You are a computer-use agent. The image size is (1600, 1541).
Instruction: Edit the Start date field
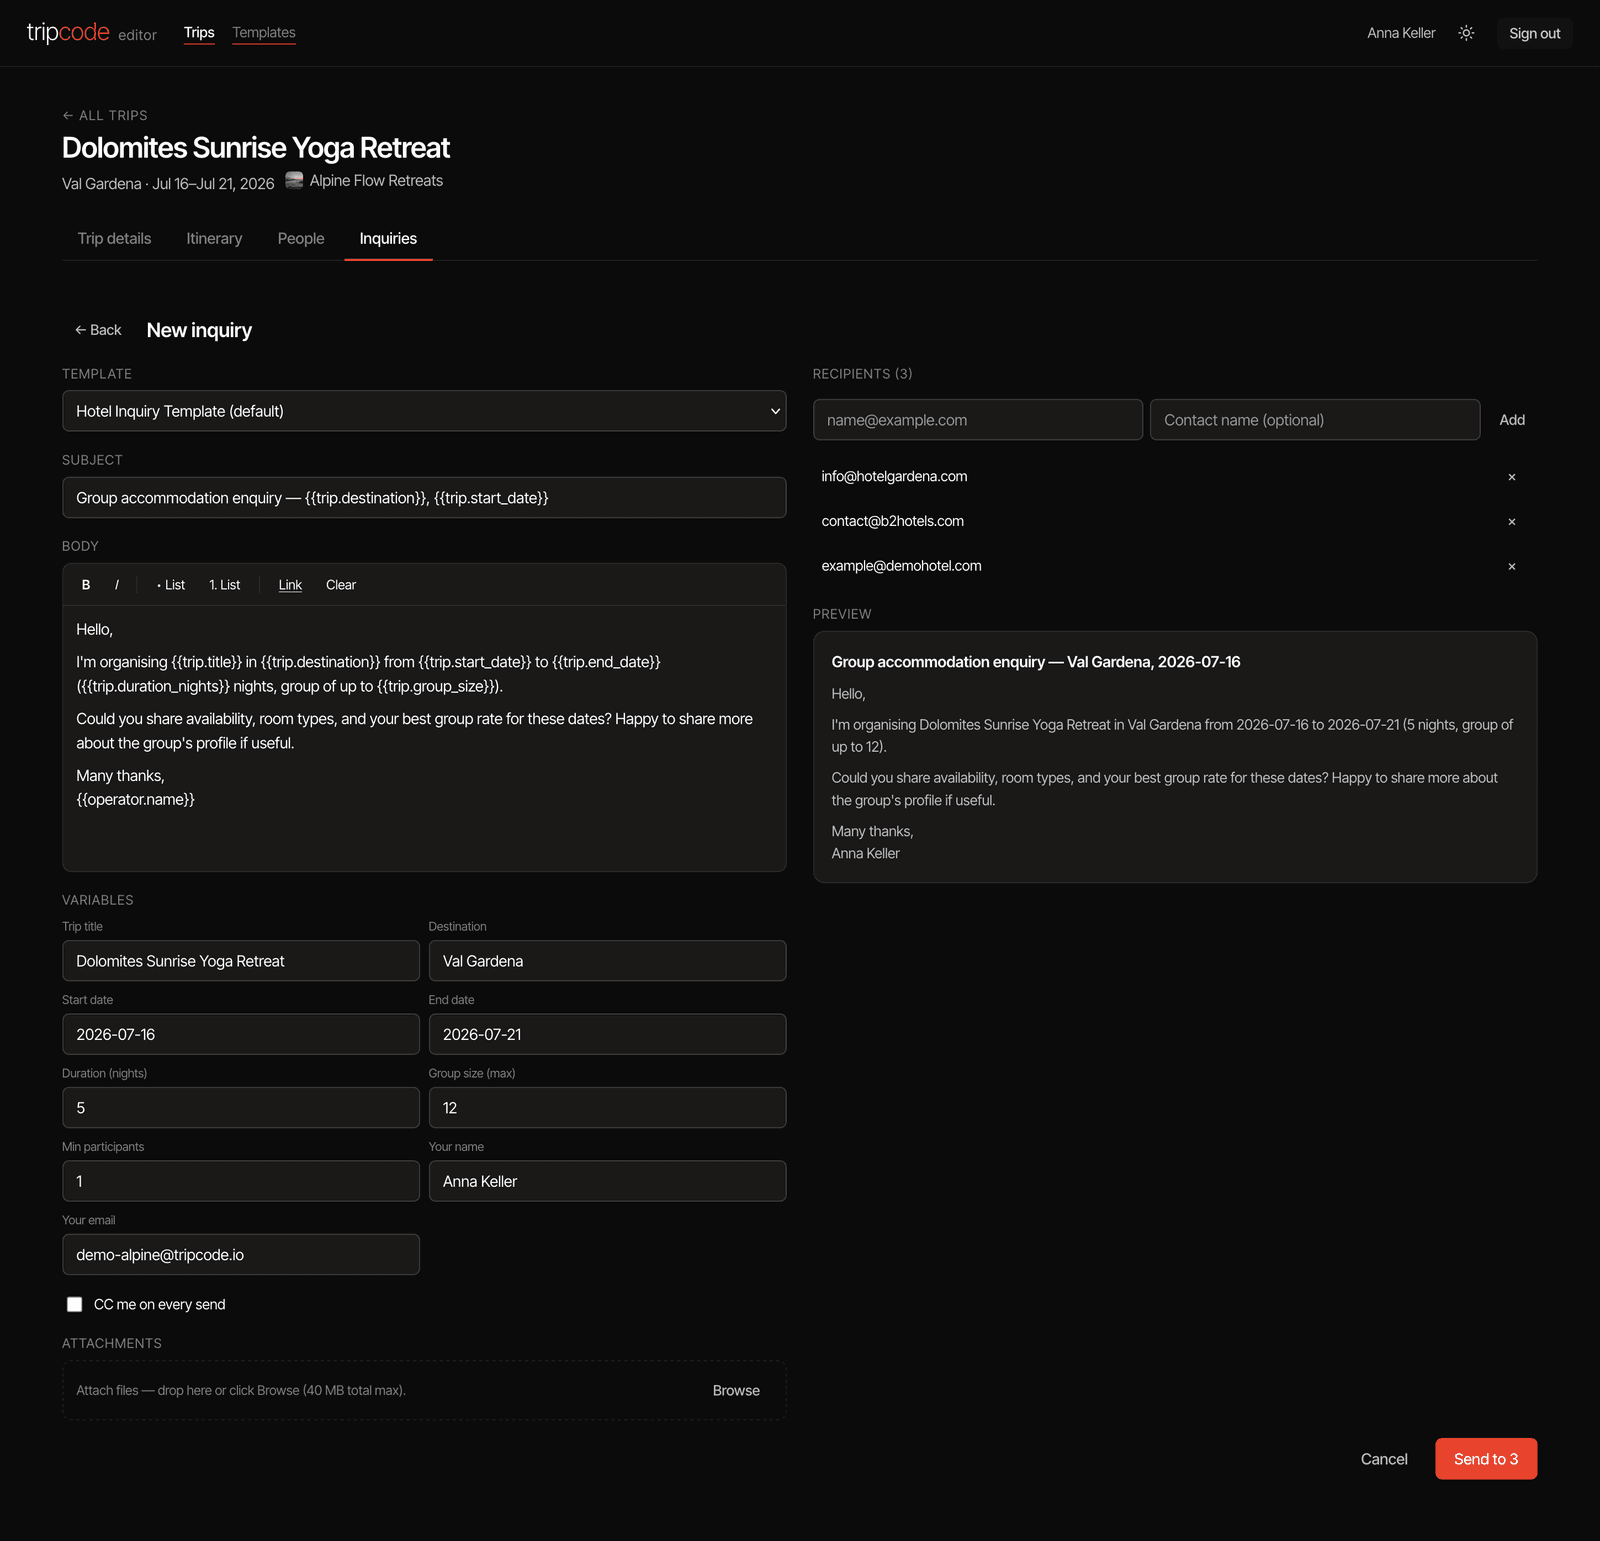[241, 1034]
